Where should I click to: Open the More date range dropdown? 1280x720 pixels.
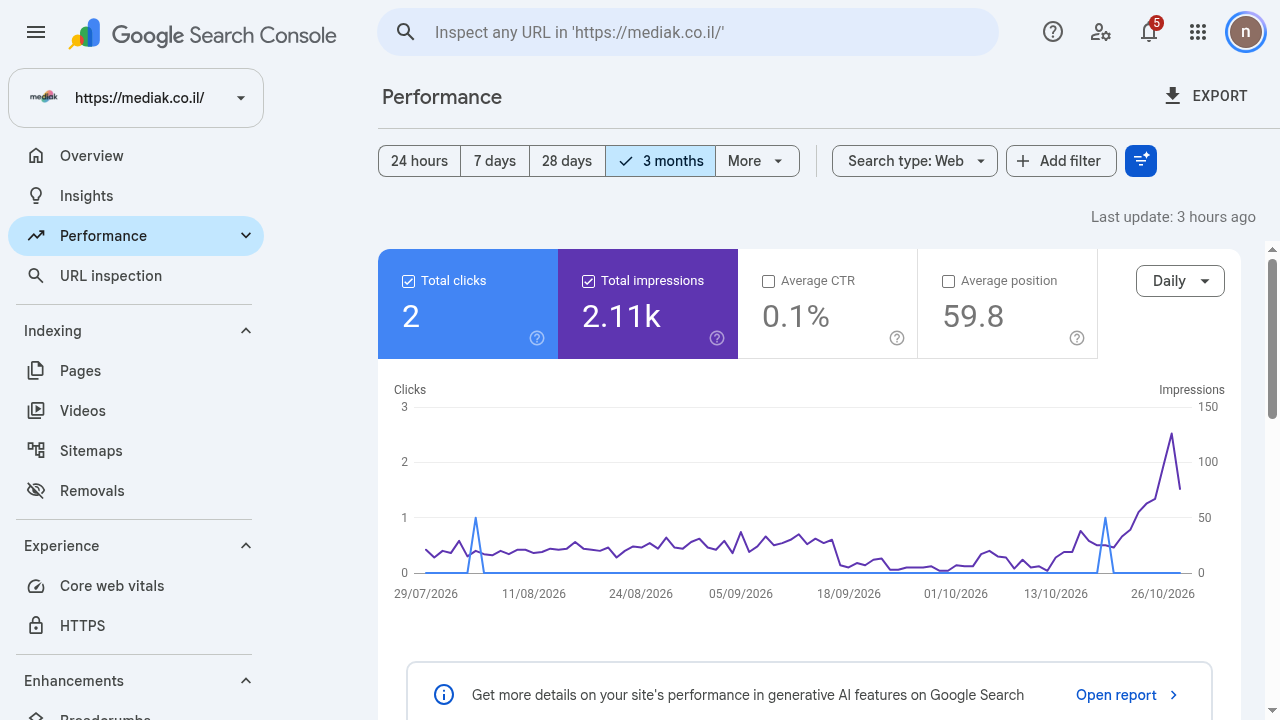(757, 161)
